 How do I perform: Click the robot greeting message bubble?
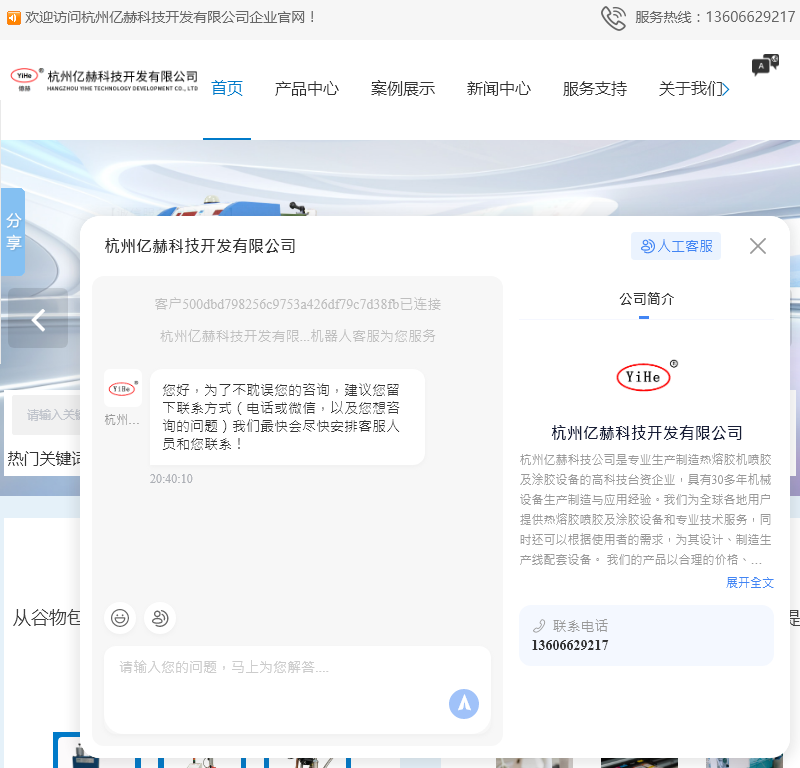tap(287, 417)
